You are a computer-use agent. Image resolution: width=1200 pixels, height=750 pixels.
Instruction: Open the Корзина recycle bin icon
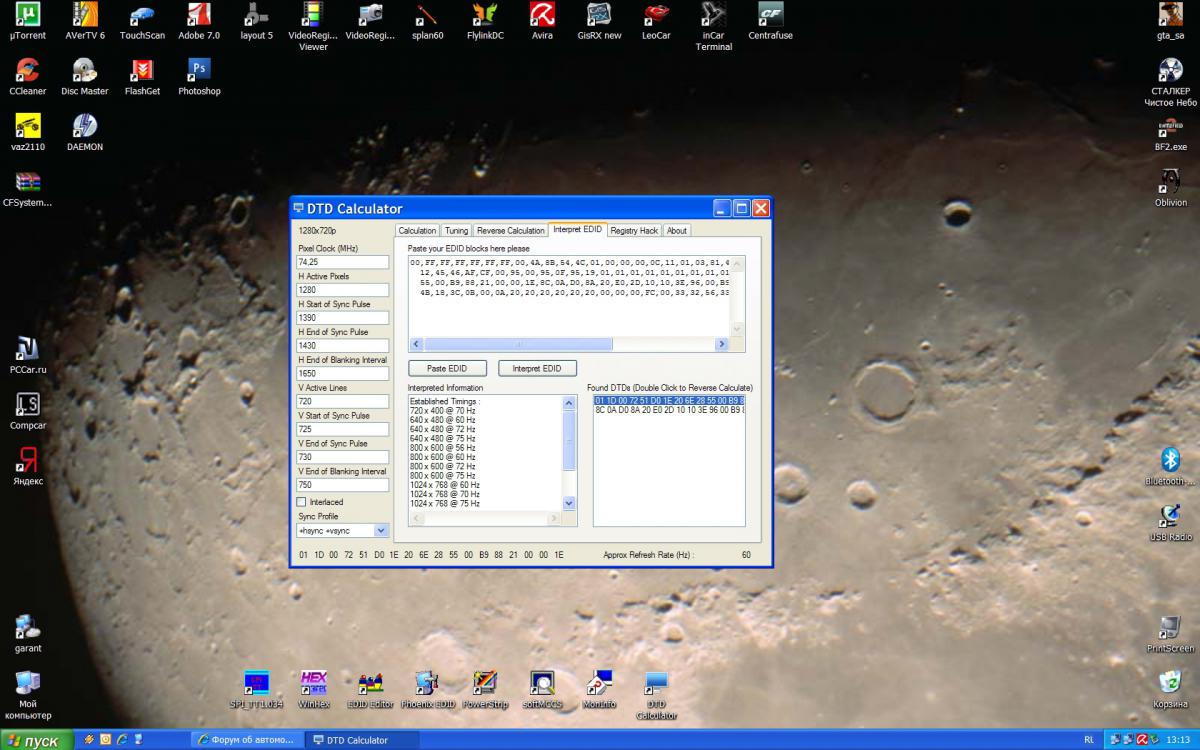[1169, 683]
